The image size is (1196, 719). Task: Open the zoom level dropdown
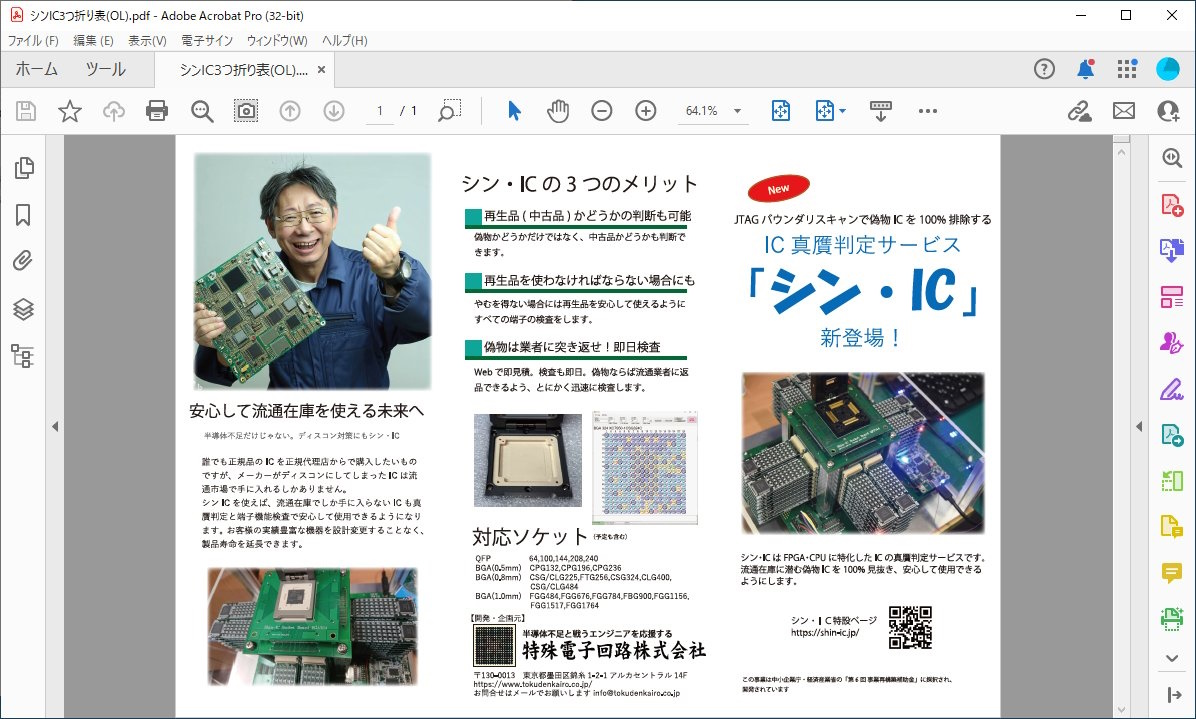737,111
